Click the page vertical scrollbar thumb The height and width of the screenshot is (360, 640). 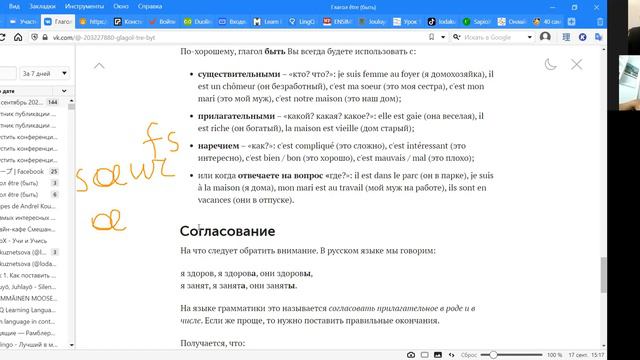coord(603,275)
